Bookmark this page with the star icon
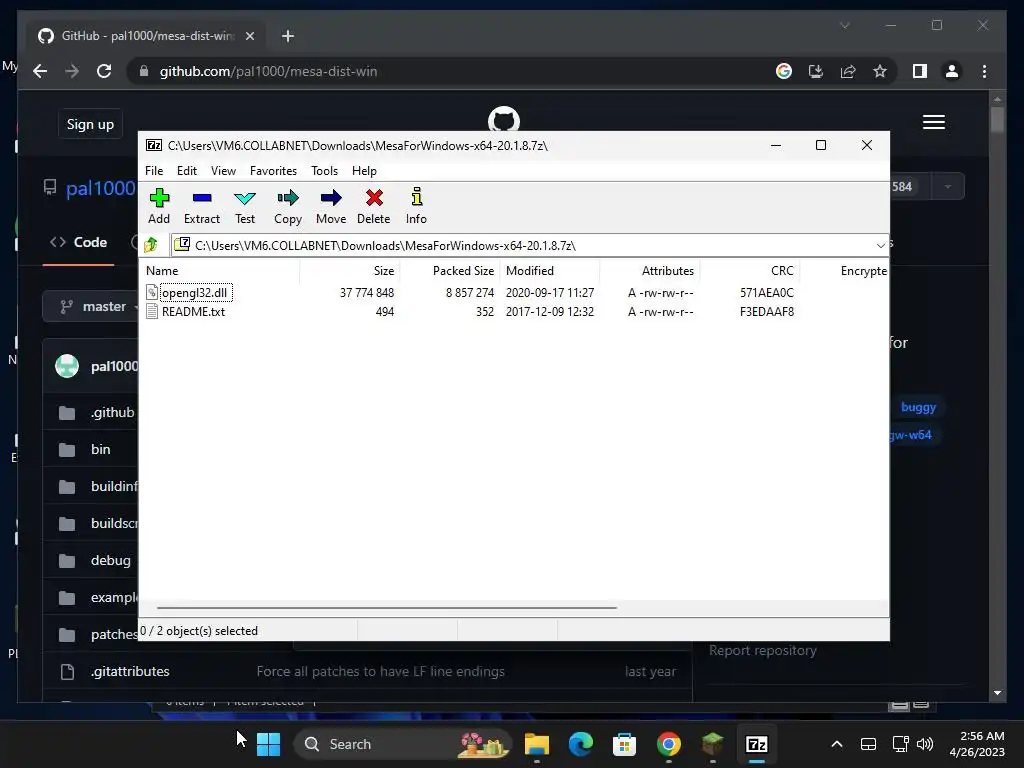The image size is (1024, 768). pos(880,71)
